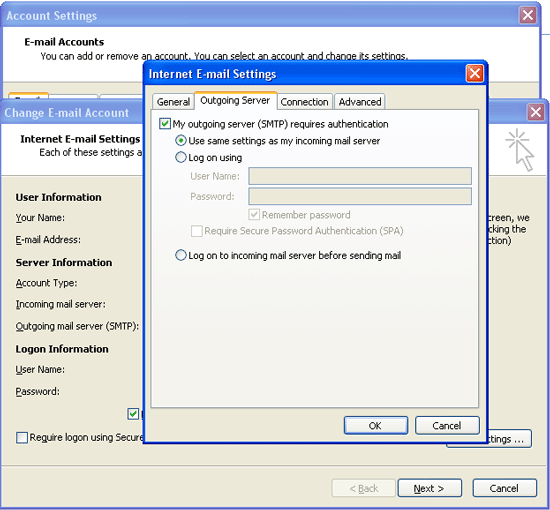
Task: Click the Logon Information heading
Action: click(62, 349)
